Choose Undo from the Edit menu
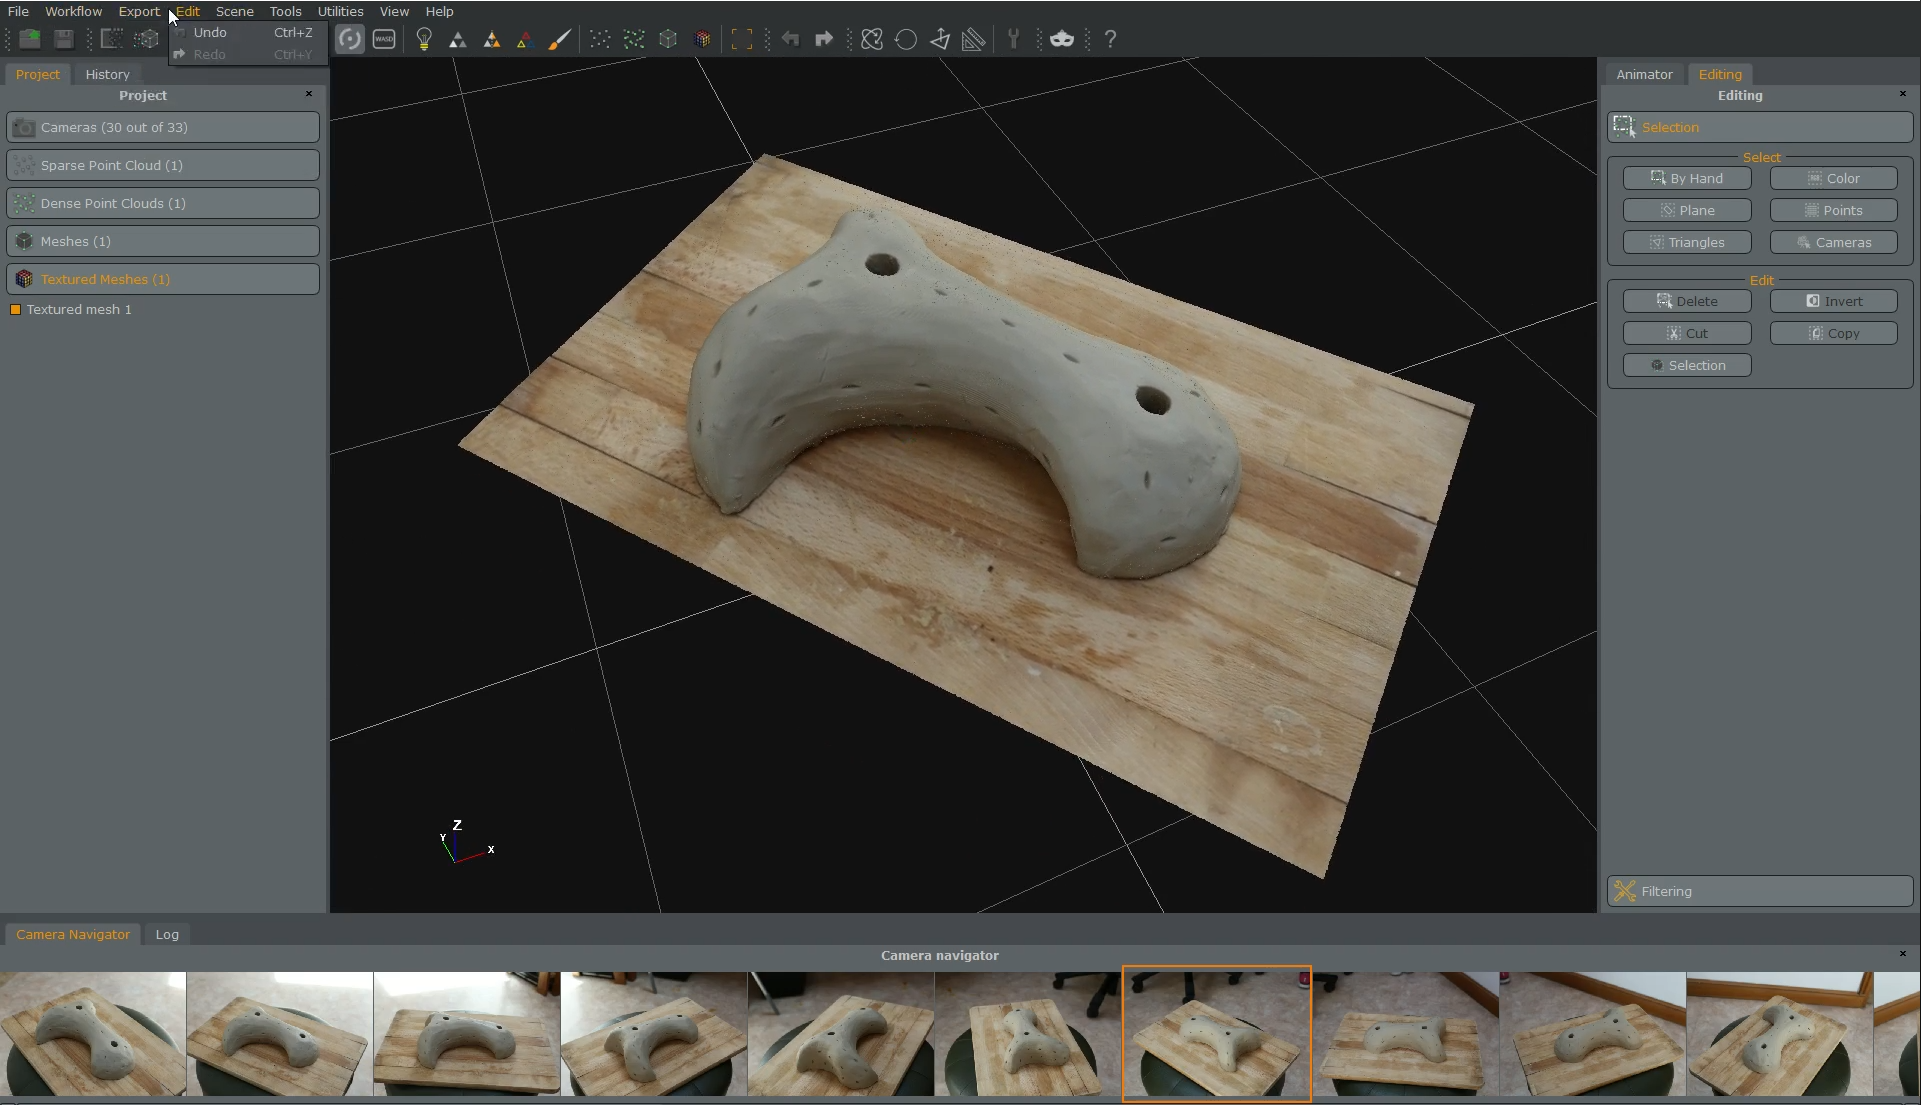 [210, 33]
